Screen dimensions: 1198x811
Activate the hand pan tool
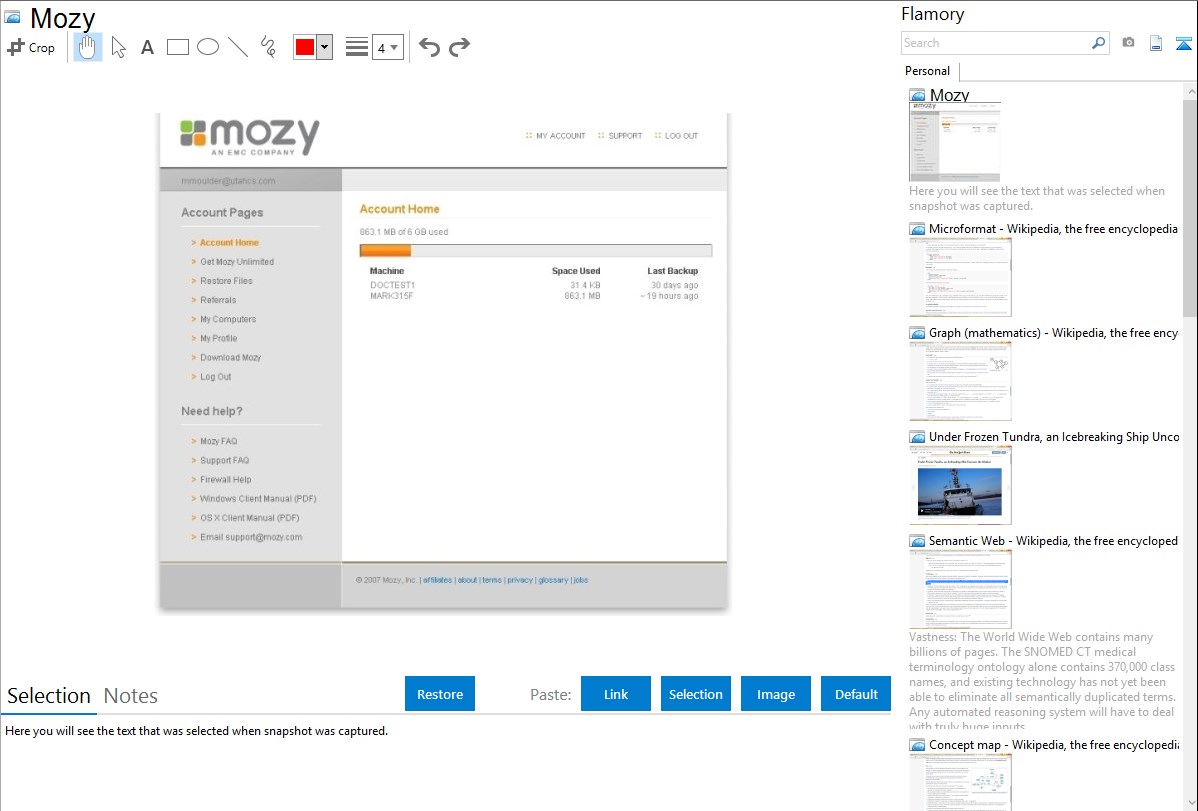88,47
